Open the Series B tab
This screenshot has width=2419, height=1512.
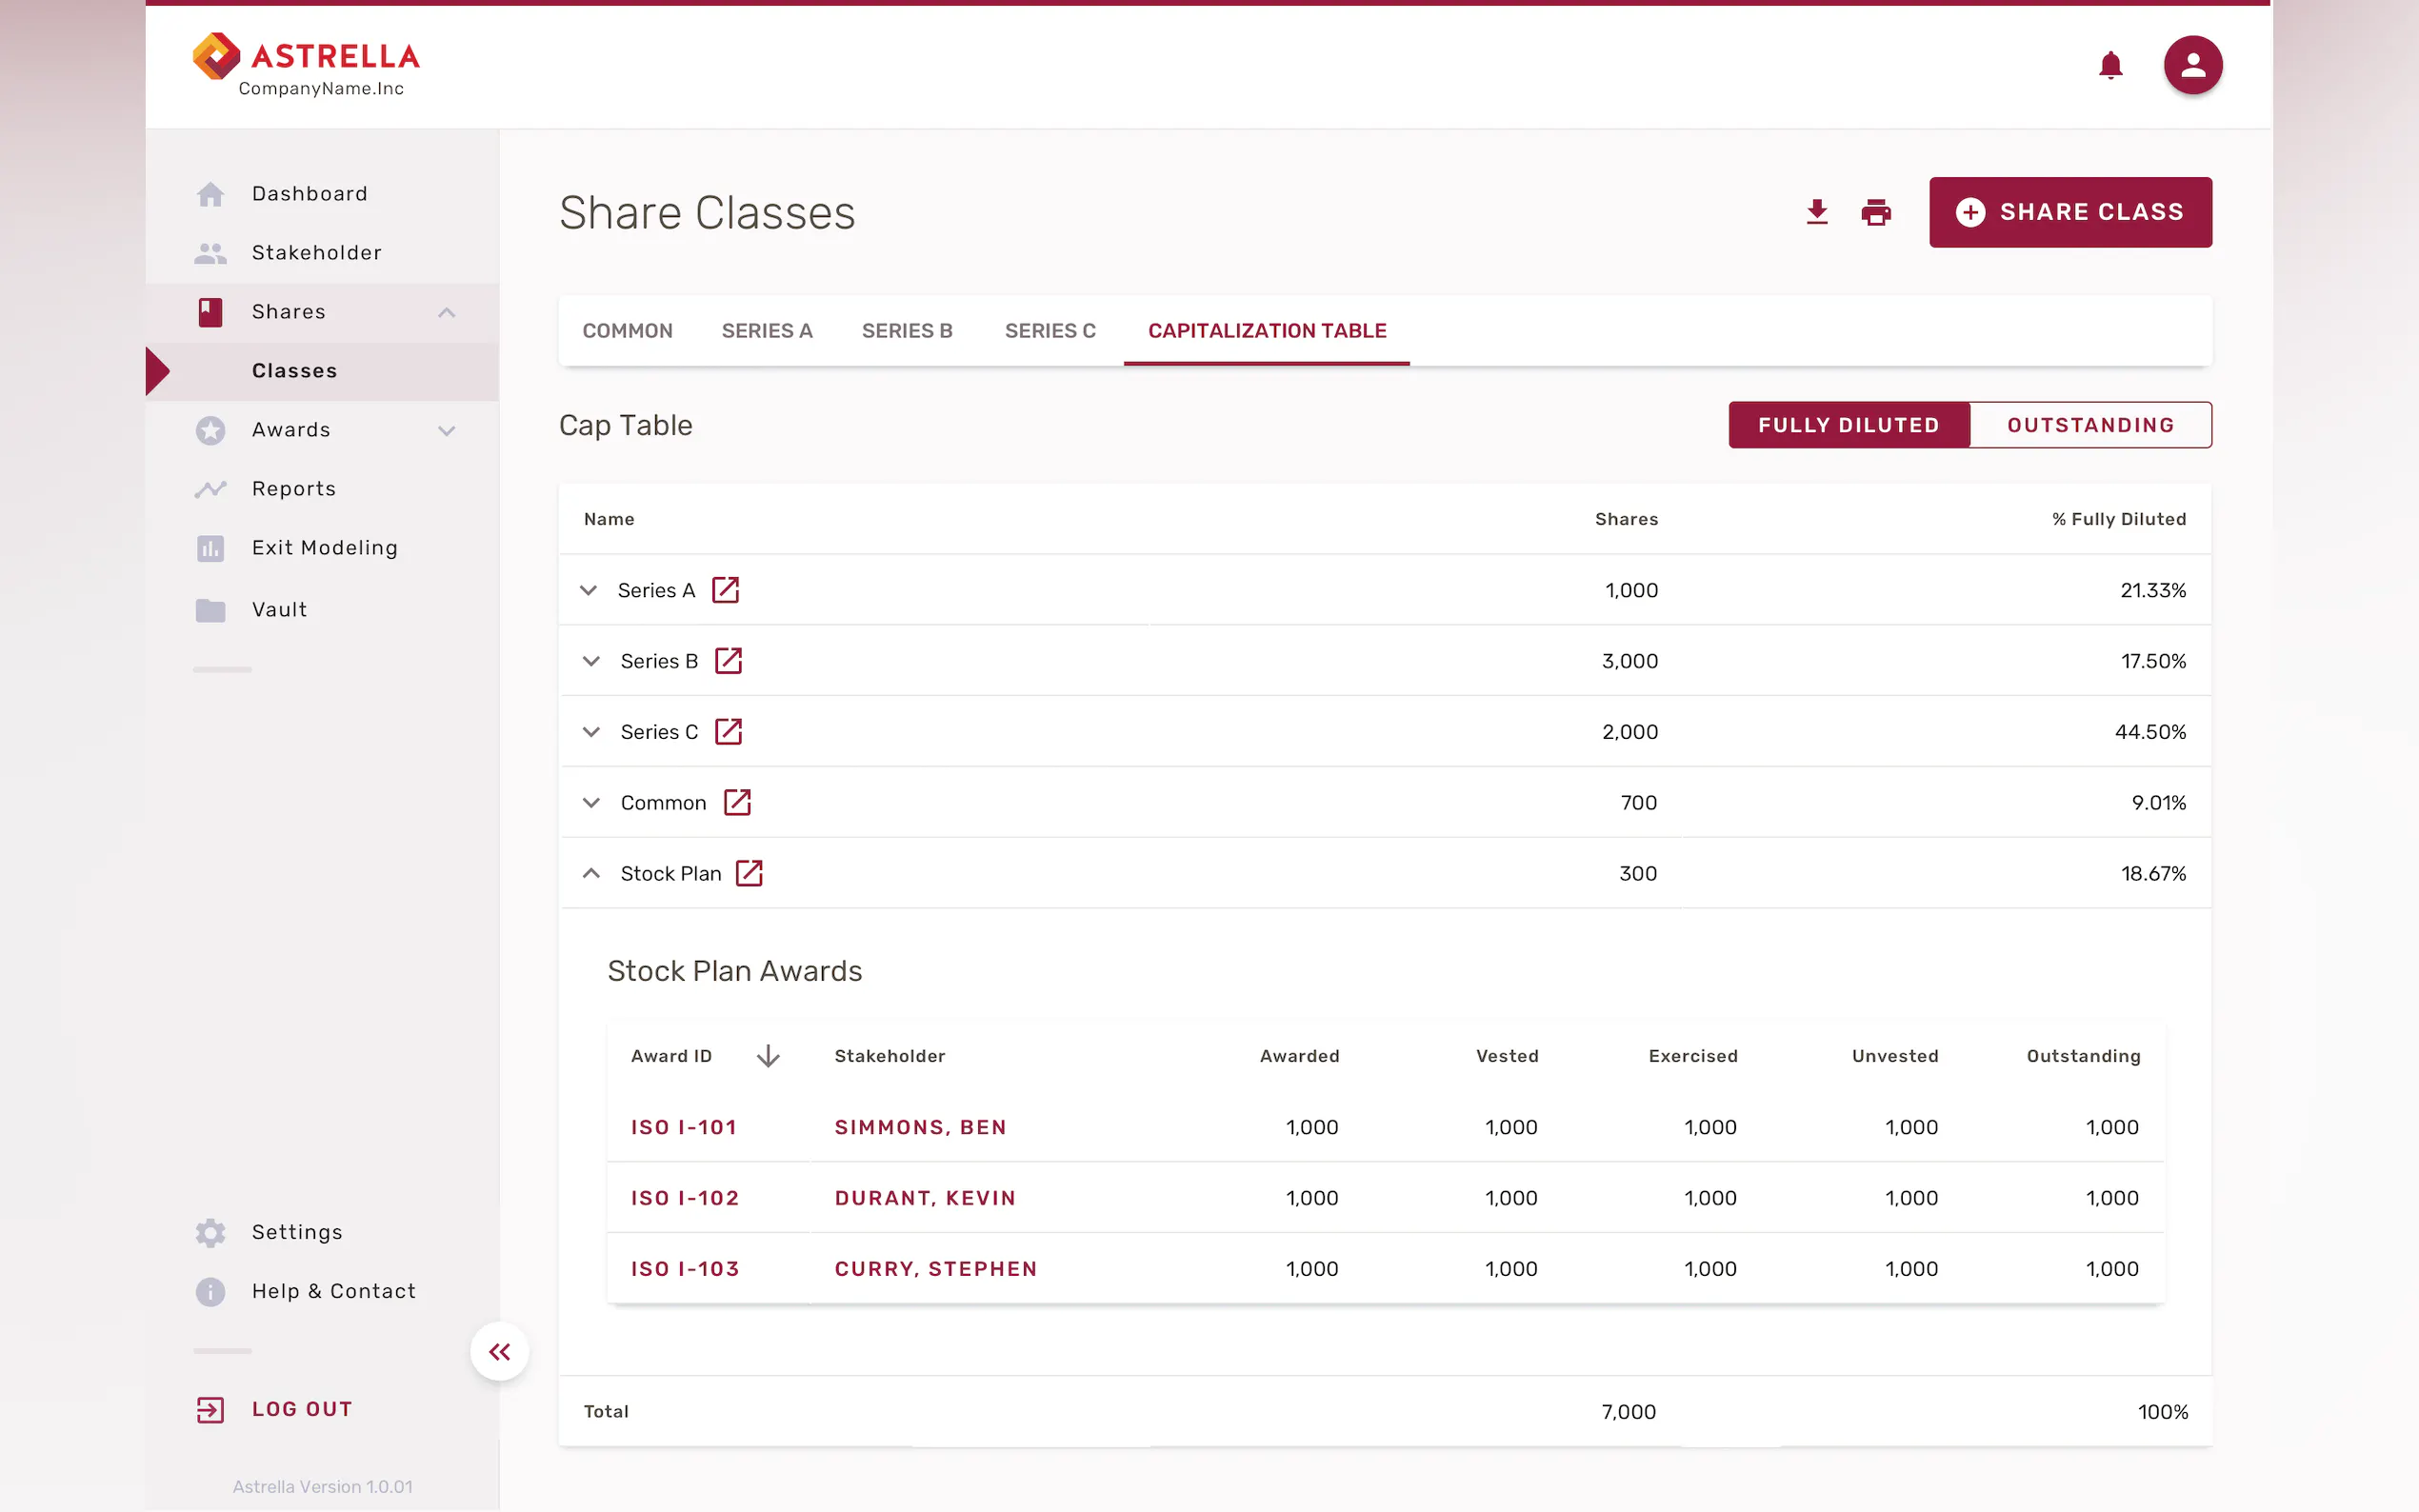[x=907, y=331]
